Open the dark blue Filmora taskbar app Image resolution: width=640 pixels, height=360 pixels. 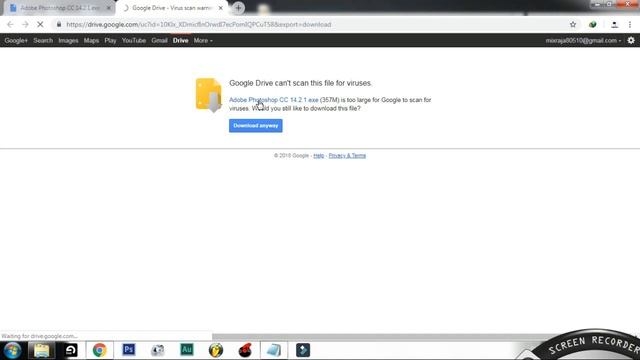coord(303,350)
